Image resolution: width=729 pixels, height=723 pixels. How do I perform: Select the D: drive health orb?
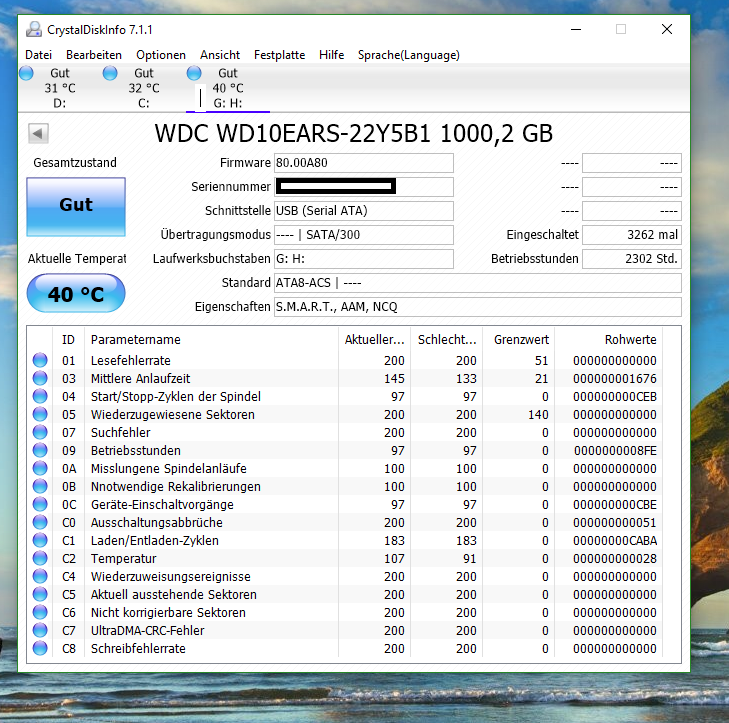coord(27,73)
